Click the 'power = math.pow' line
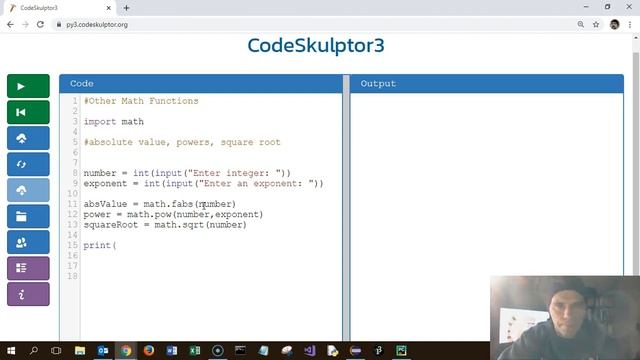This screenshot has height=360, width=640. pyautogui.click(x=173, y=214)
